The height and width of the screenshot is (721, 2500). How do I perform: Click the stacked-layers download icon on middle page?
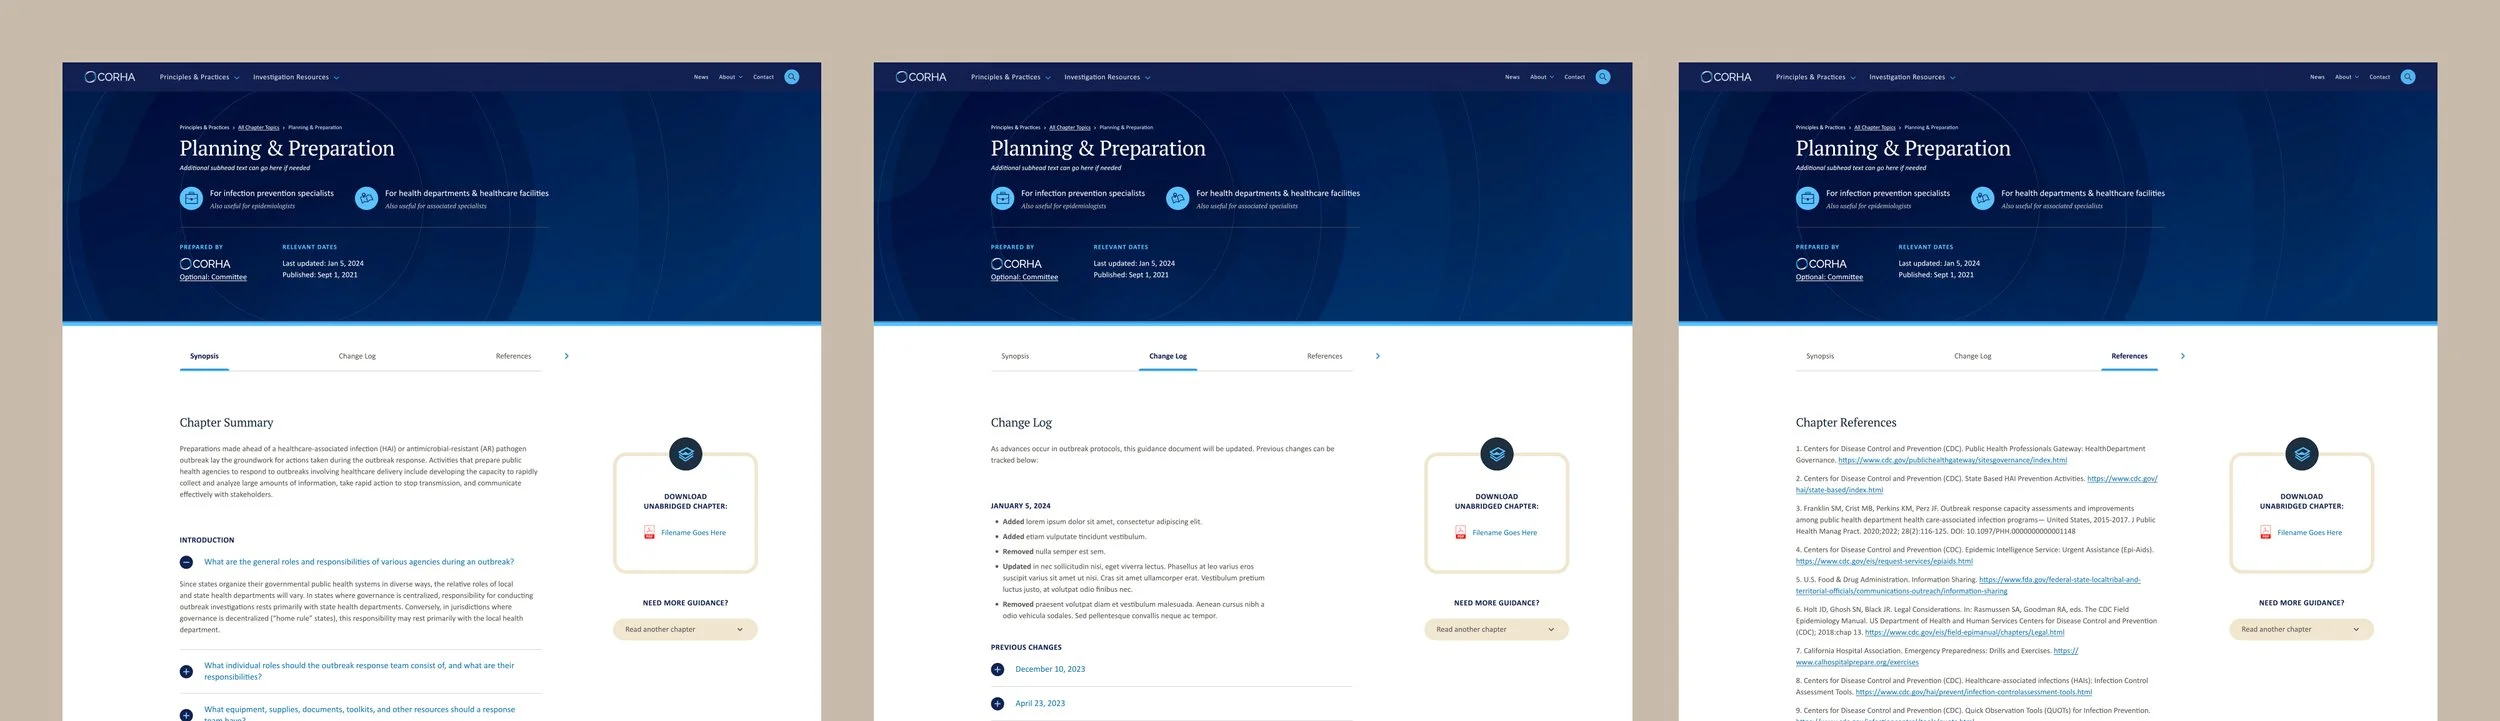tap(1497, 454)
